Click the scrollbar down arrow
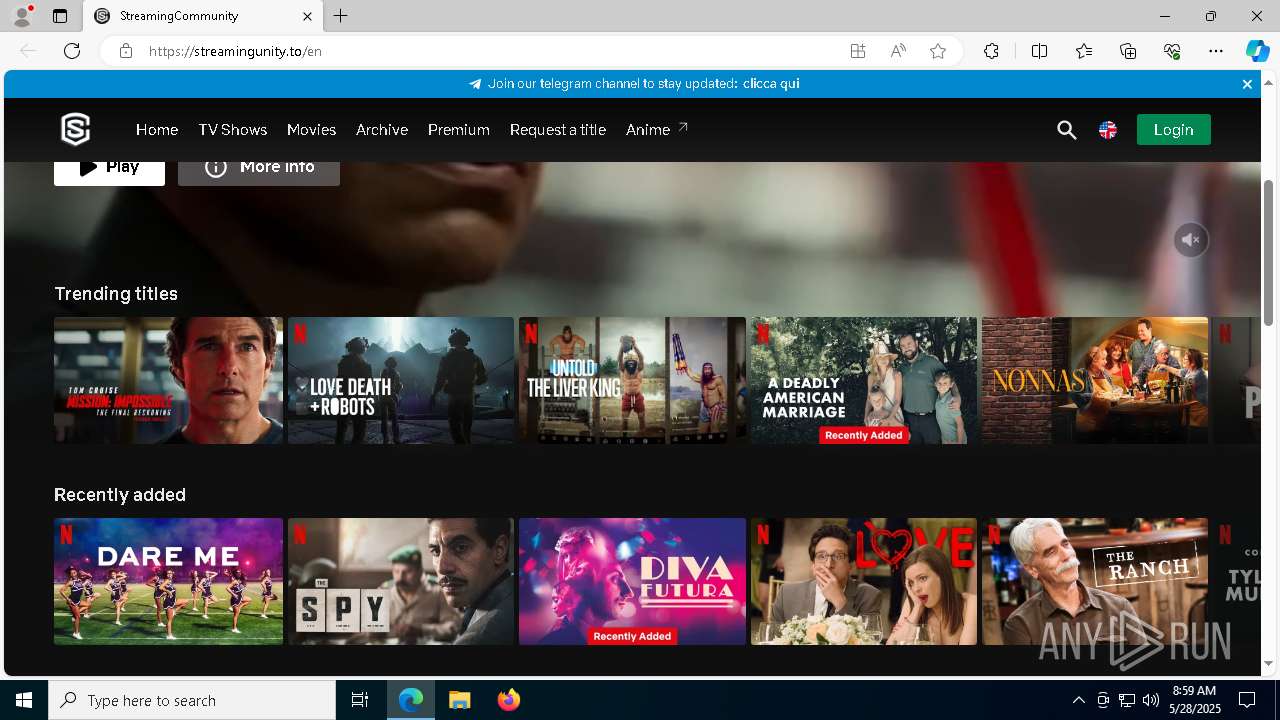The image size is (1280, 720). click(1269, 664)
